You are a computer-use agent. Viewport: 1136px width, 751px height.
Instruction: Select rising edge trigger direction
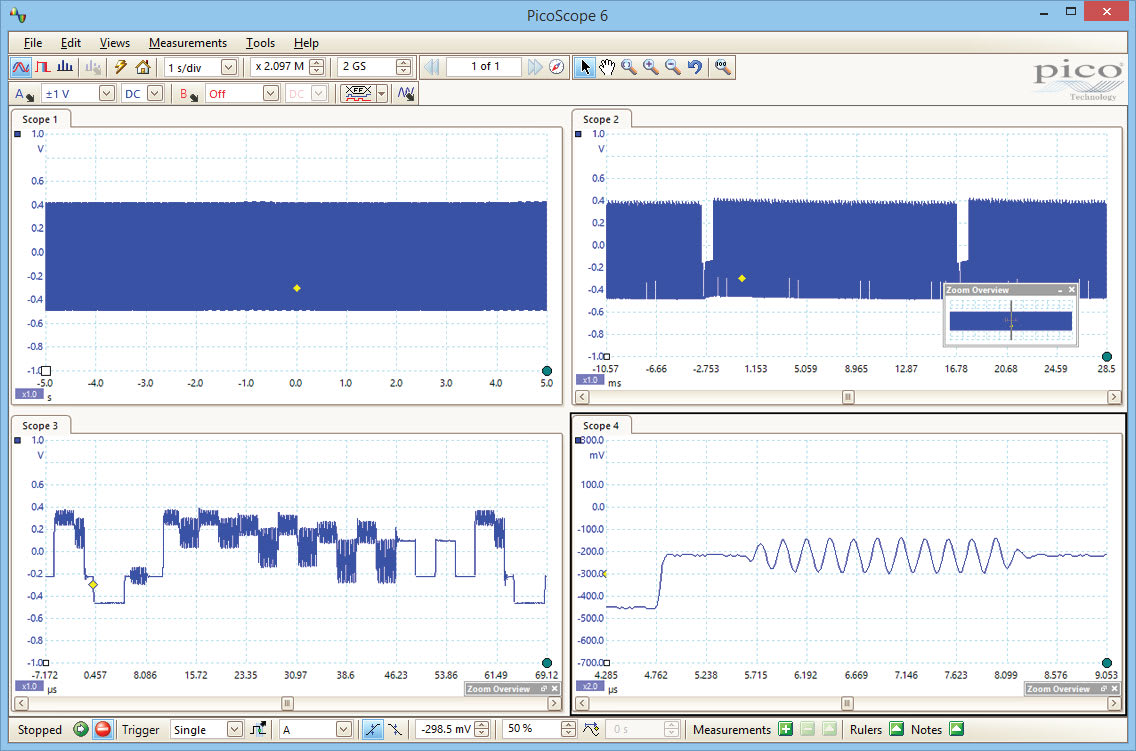click(372, 729)
